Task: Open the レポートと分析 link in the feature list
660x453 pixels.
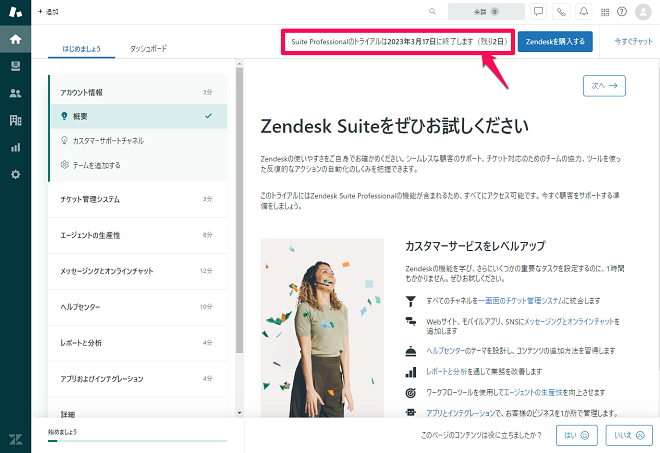Action: tap(447, 371)
